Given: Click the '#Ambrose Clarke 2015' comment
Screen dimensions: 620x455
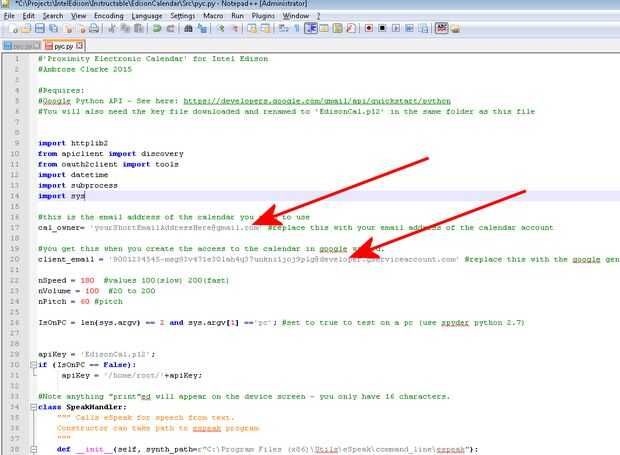Looking at the screenshot, I should tap(85, 69).
